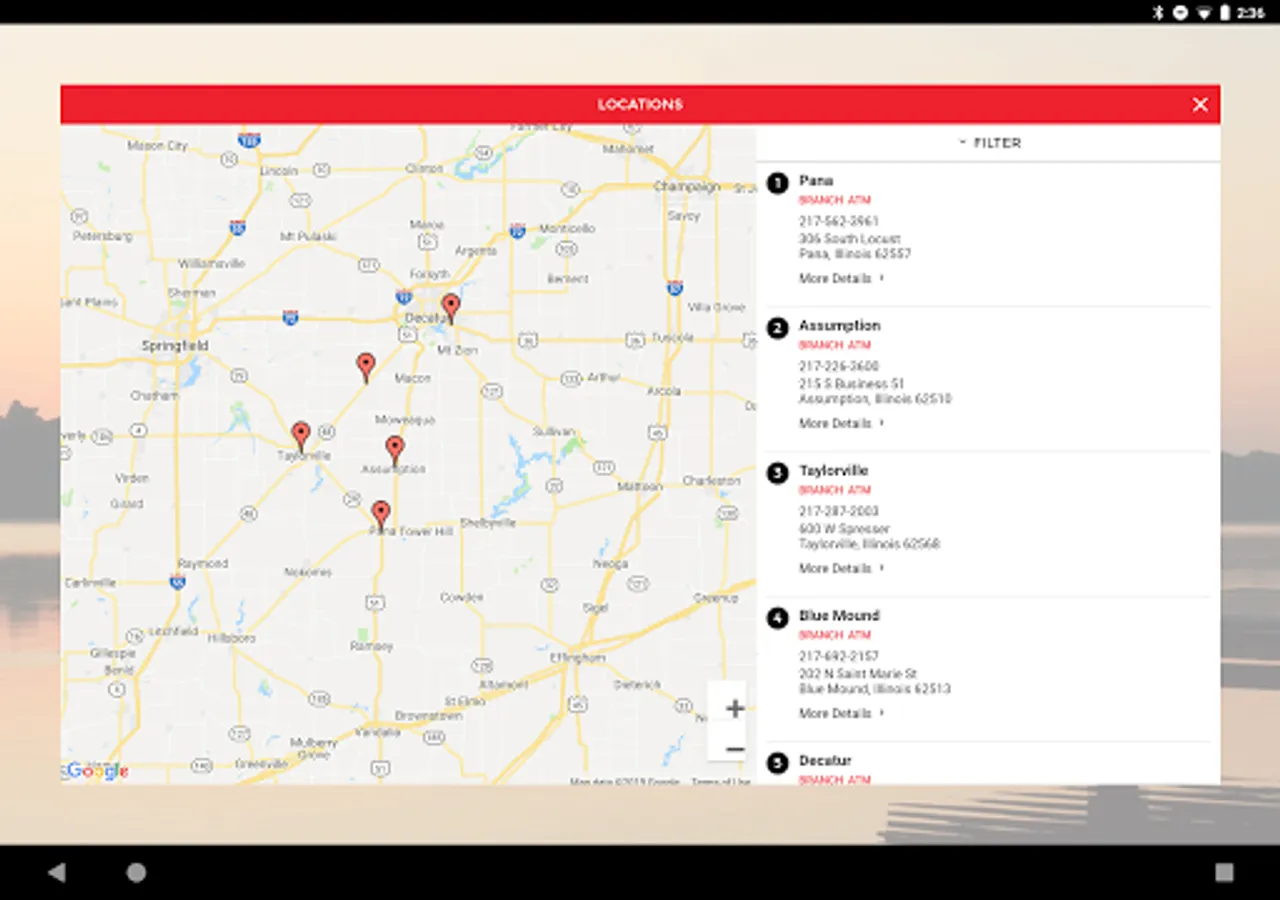Select the Decatur location title
1280x900 pixels.
coord(825,761)
